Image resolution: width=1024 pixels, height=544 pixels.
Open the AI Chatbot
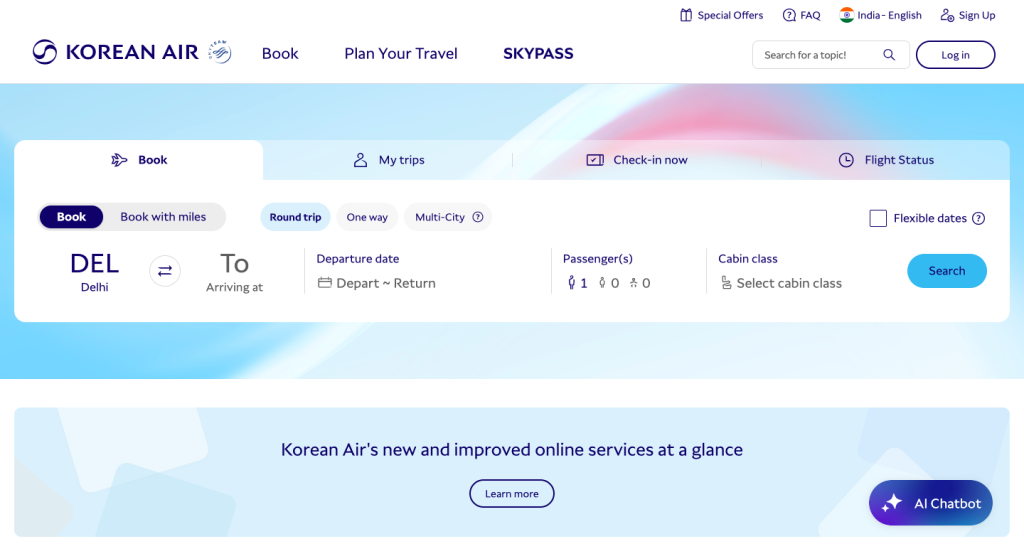pyautogui.click(x=930, y=503)
